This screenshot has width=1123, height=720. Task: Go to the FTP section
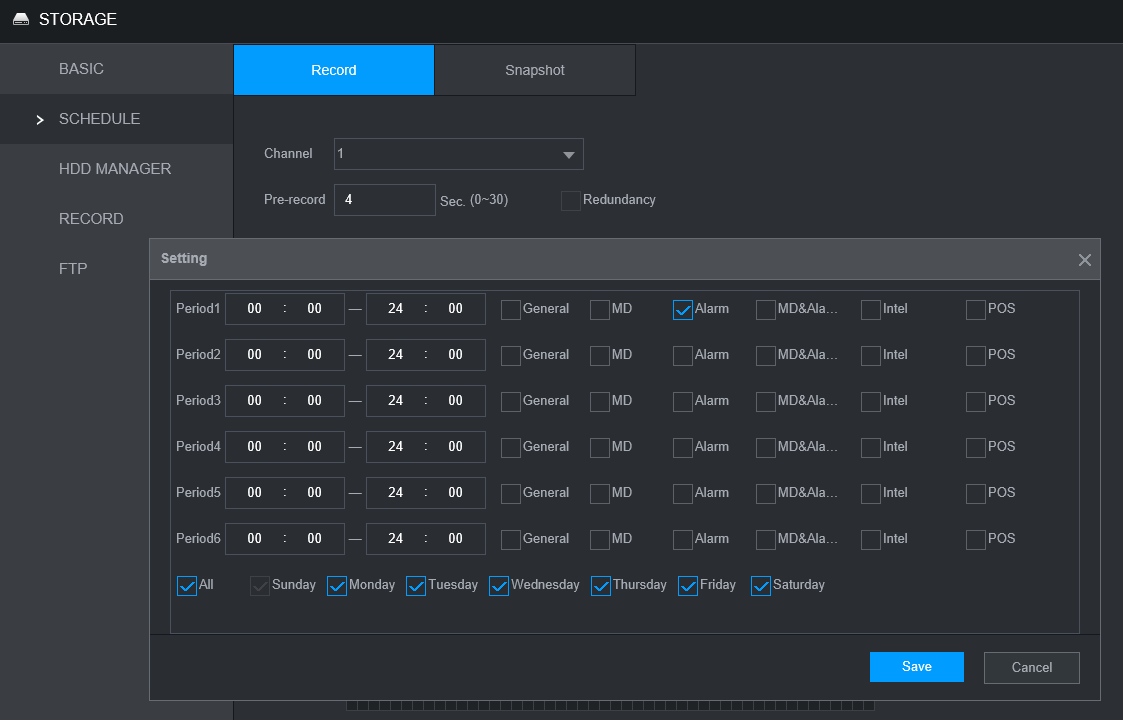(x=73, y=269)
